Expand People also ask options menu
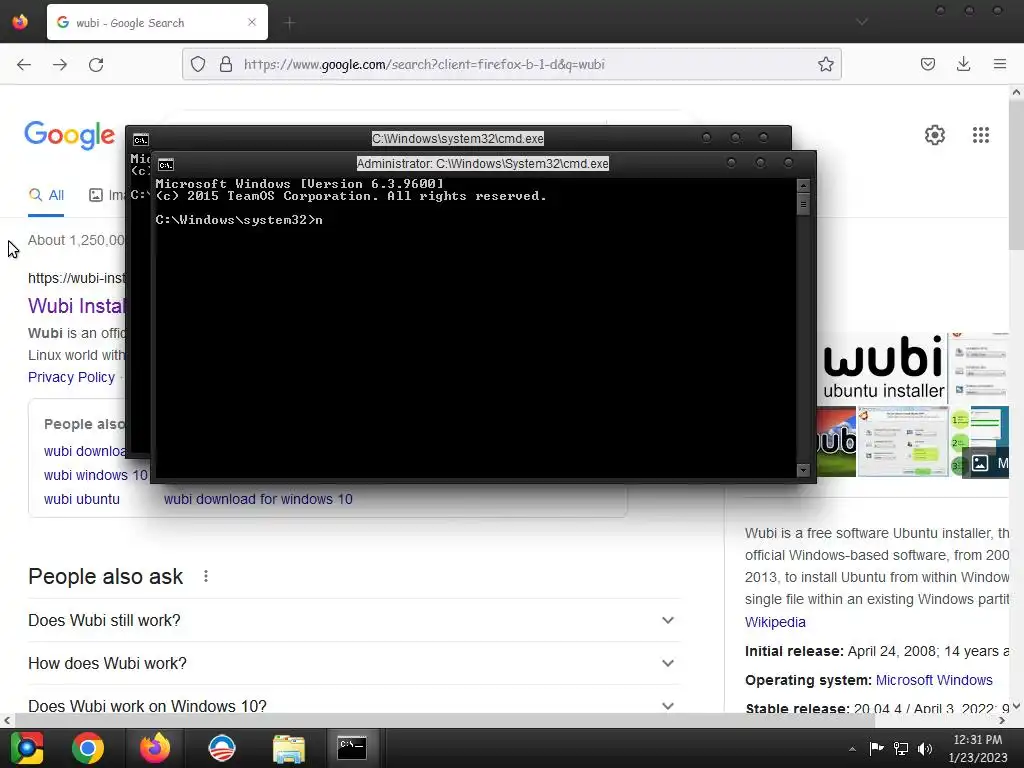1024x768 pixels. tap(206, 576)
